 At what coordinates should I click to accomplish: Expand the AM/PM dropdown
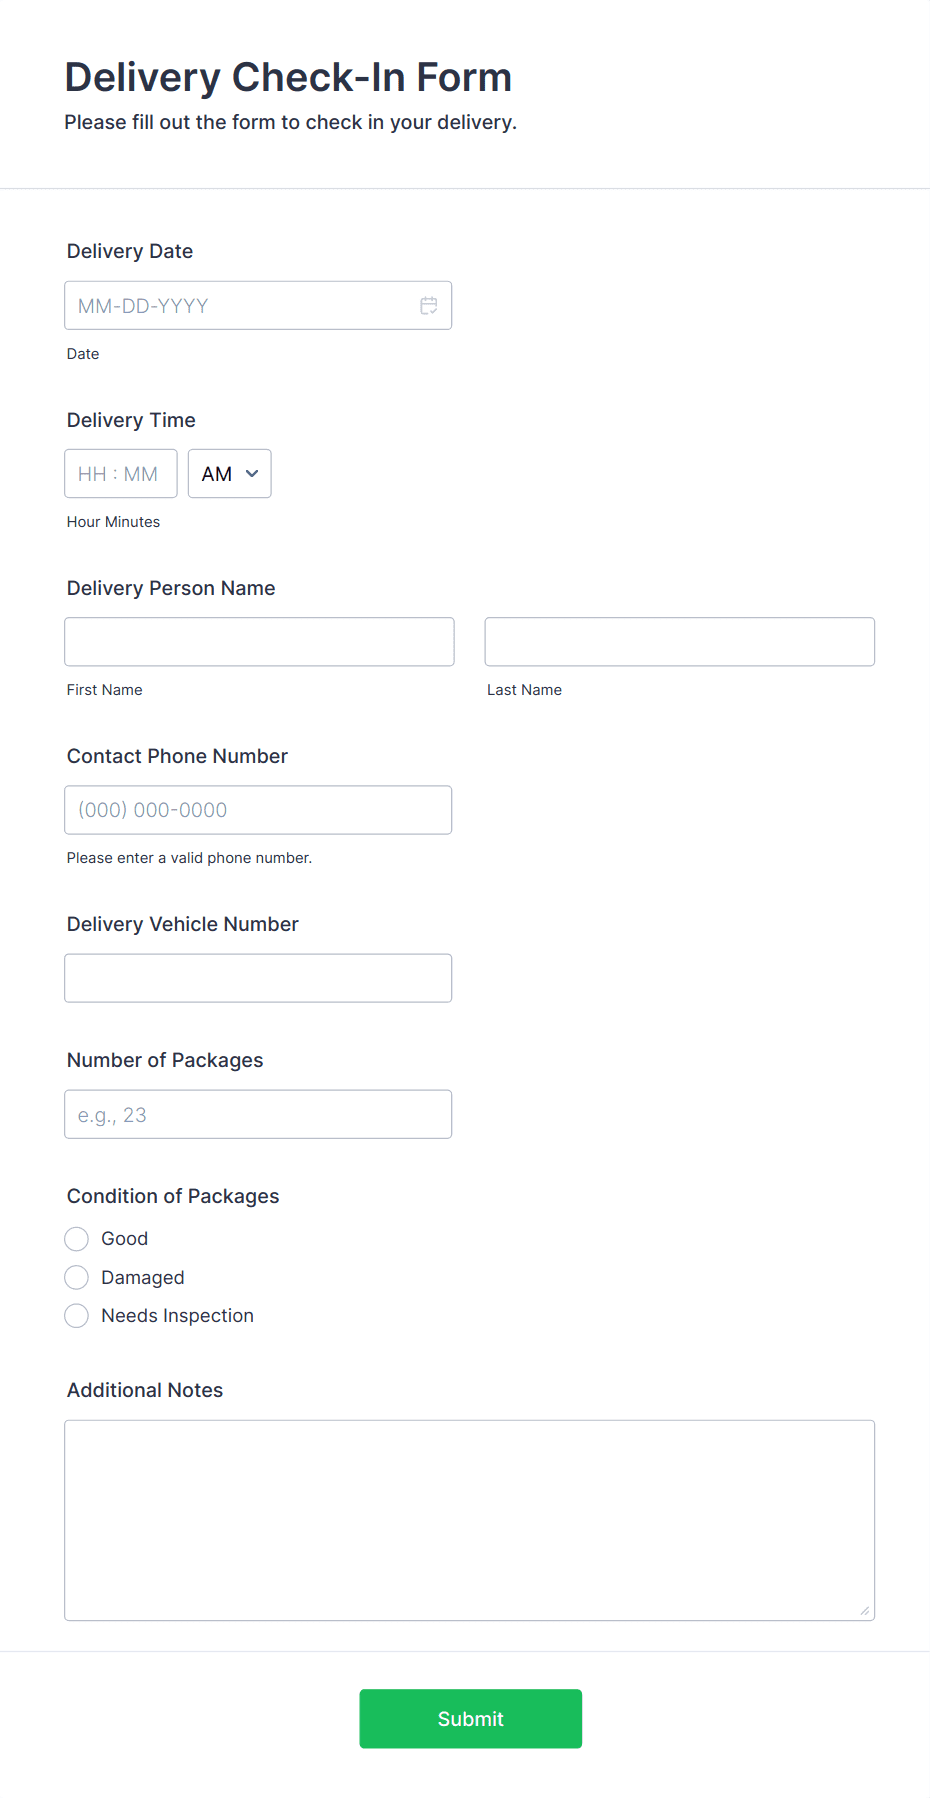coord(230,474)
